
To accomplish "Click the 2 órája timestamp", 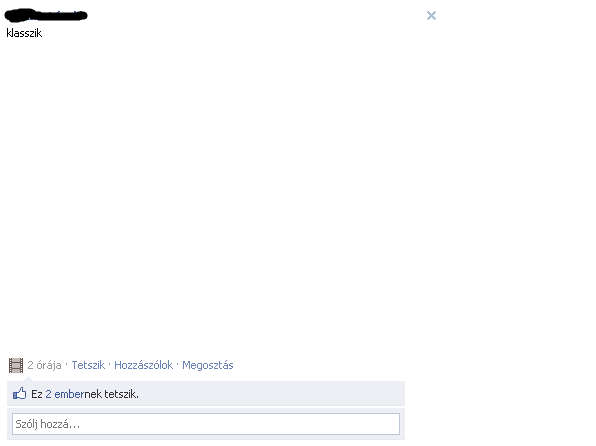I will pos(44,365).
